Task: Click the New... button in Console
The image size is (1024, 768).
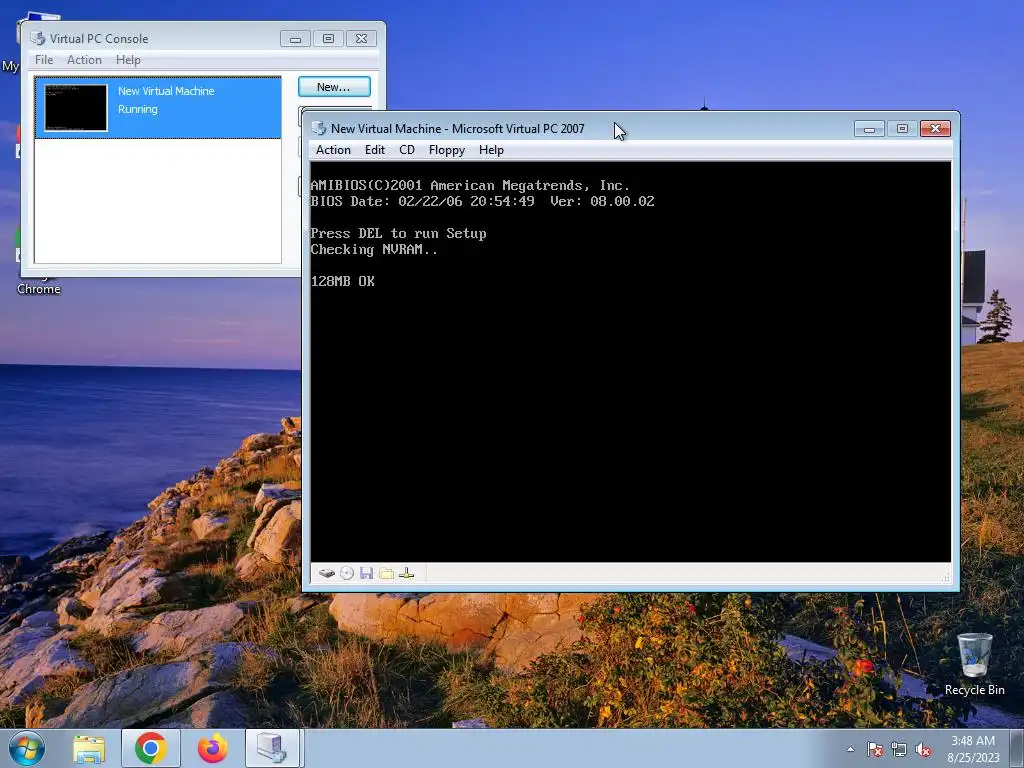Action: (x=334, y=87)
